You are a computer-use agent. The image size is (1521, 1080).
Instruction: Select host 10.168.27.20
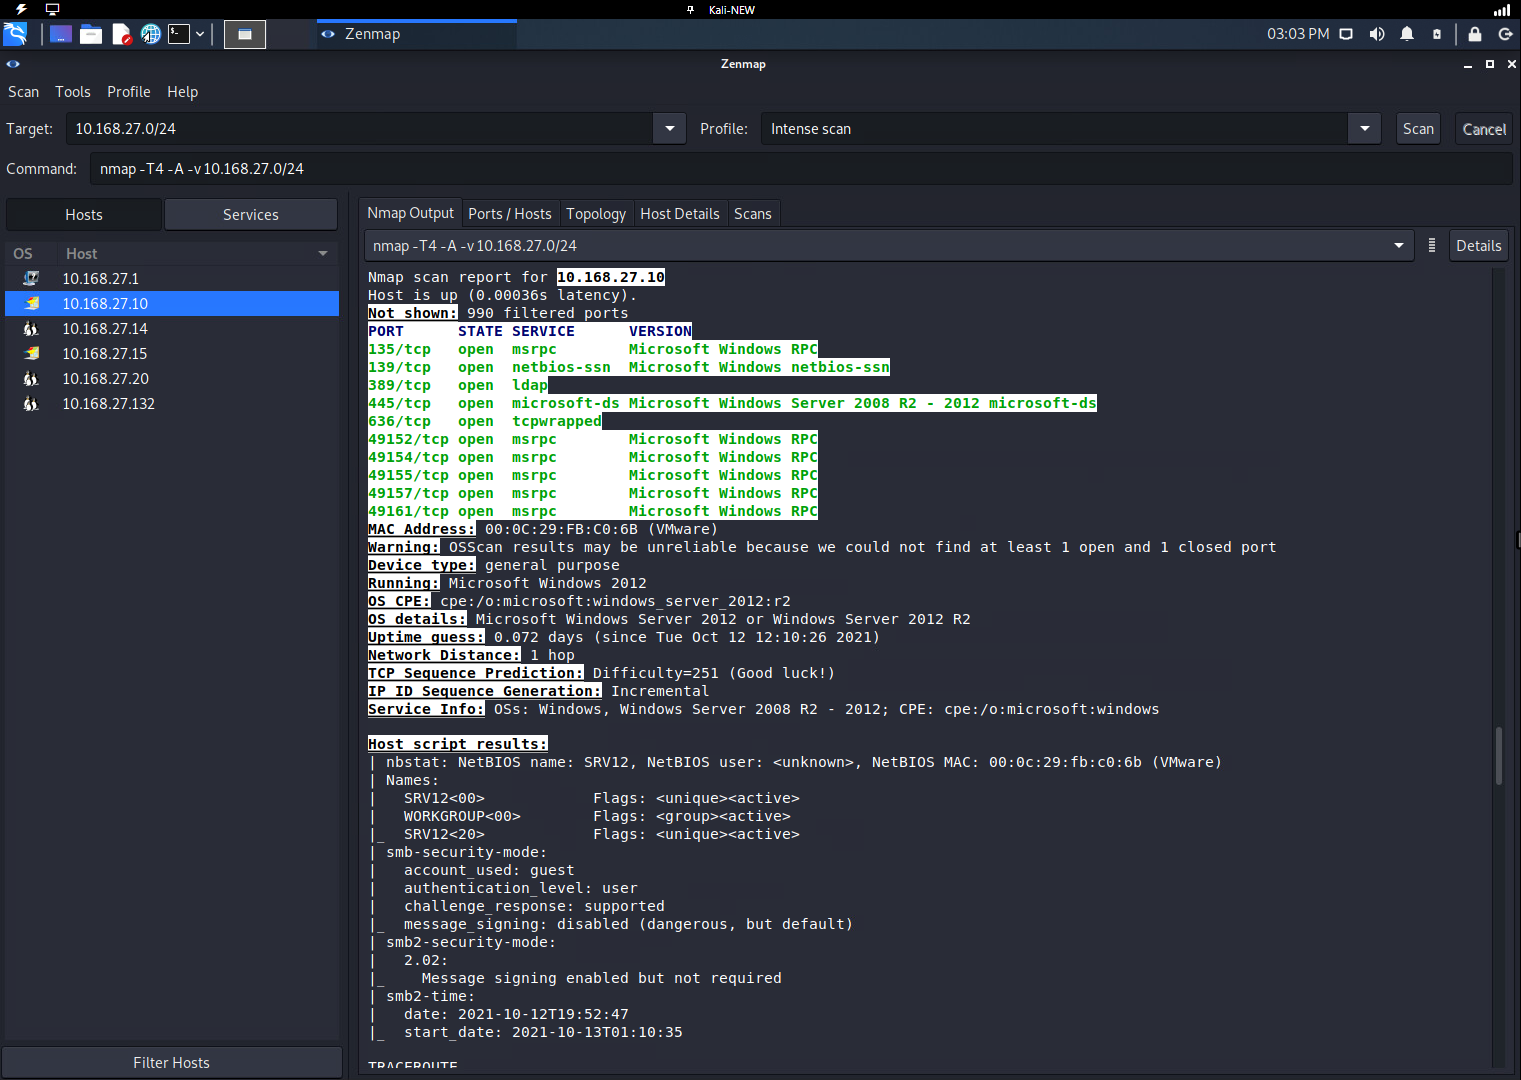tap(172, 379)
